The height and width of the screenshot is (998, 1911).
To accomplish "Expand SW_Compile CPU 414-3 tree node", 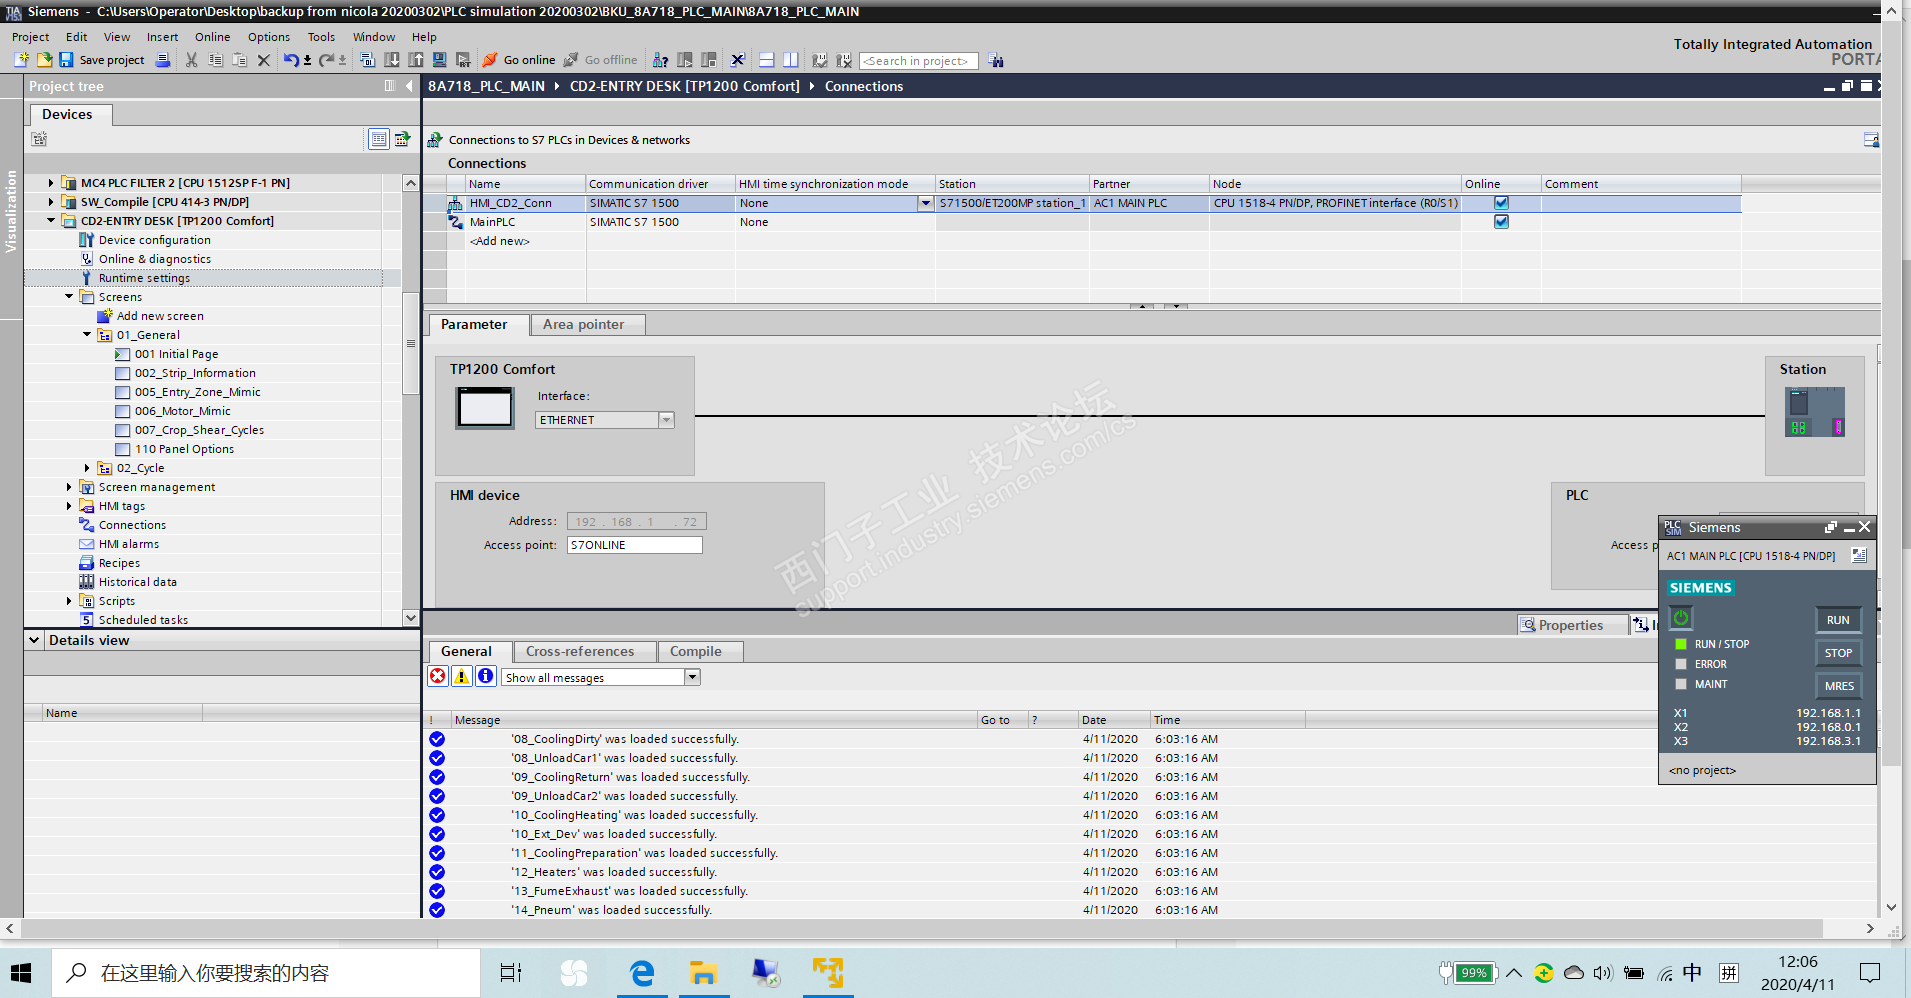I will [51, 202].
